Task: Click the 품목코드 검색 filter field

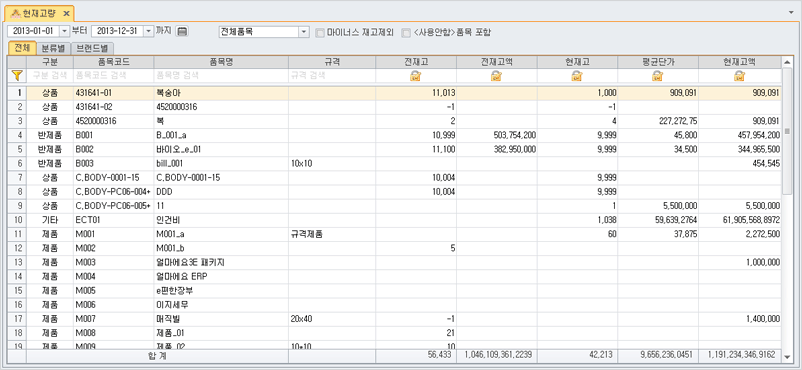Action: [x=114, y=76]
